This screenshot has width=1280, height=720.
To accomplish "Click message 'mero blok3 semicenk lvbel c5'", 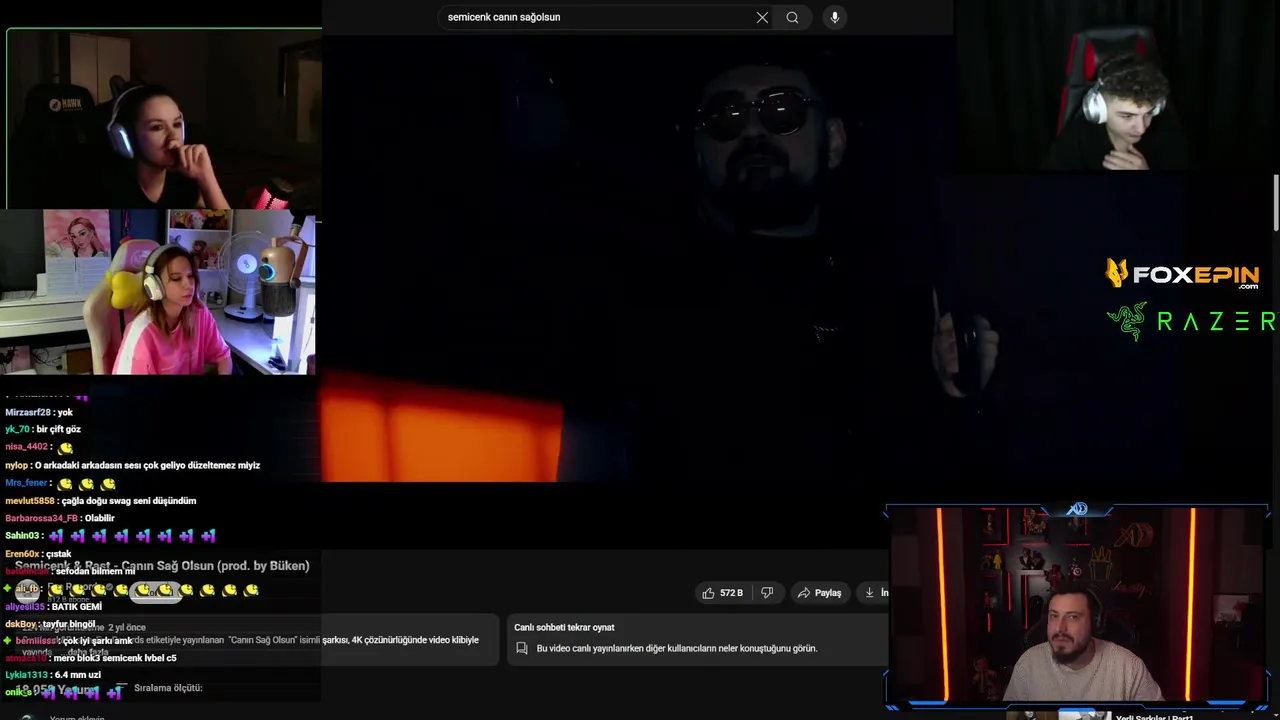I will pyautogui.click(x=115, y=658).
